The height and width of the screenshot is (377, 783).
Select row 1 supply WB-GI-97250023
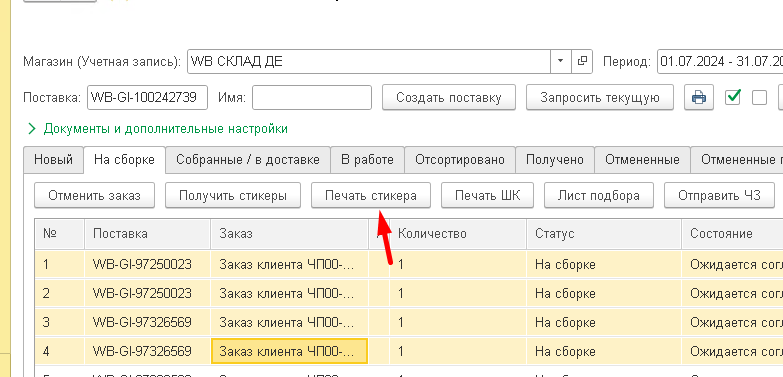[147, 264]
